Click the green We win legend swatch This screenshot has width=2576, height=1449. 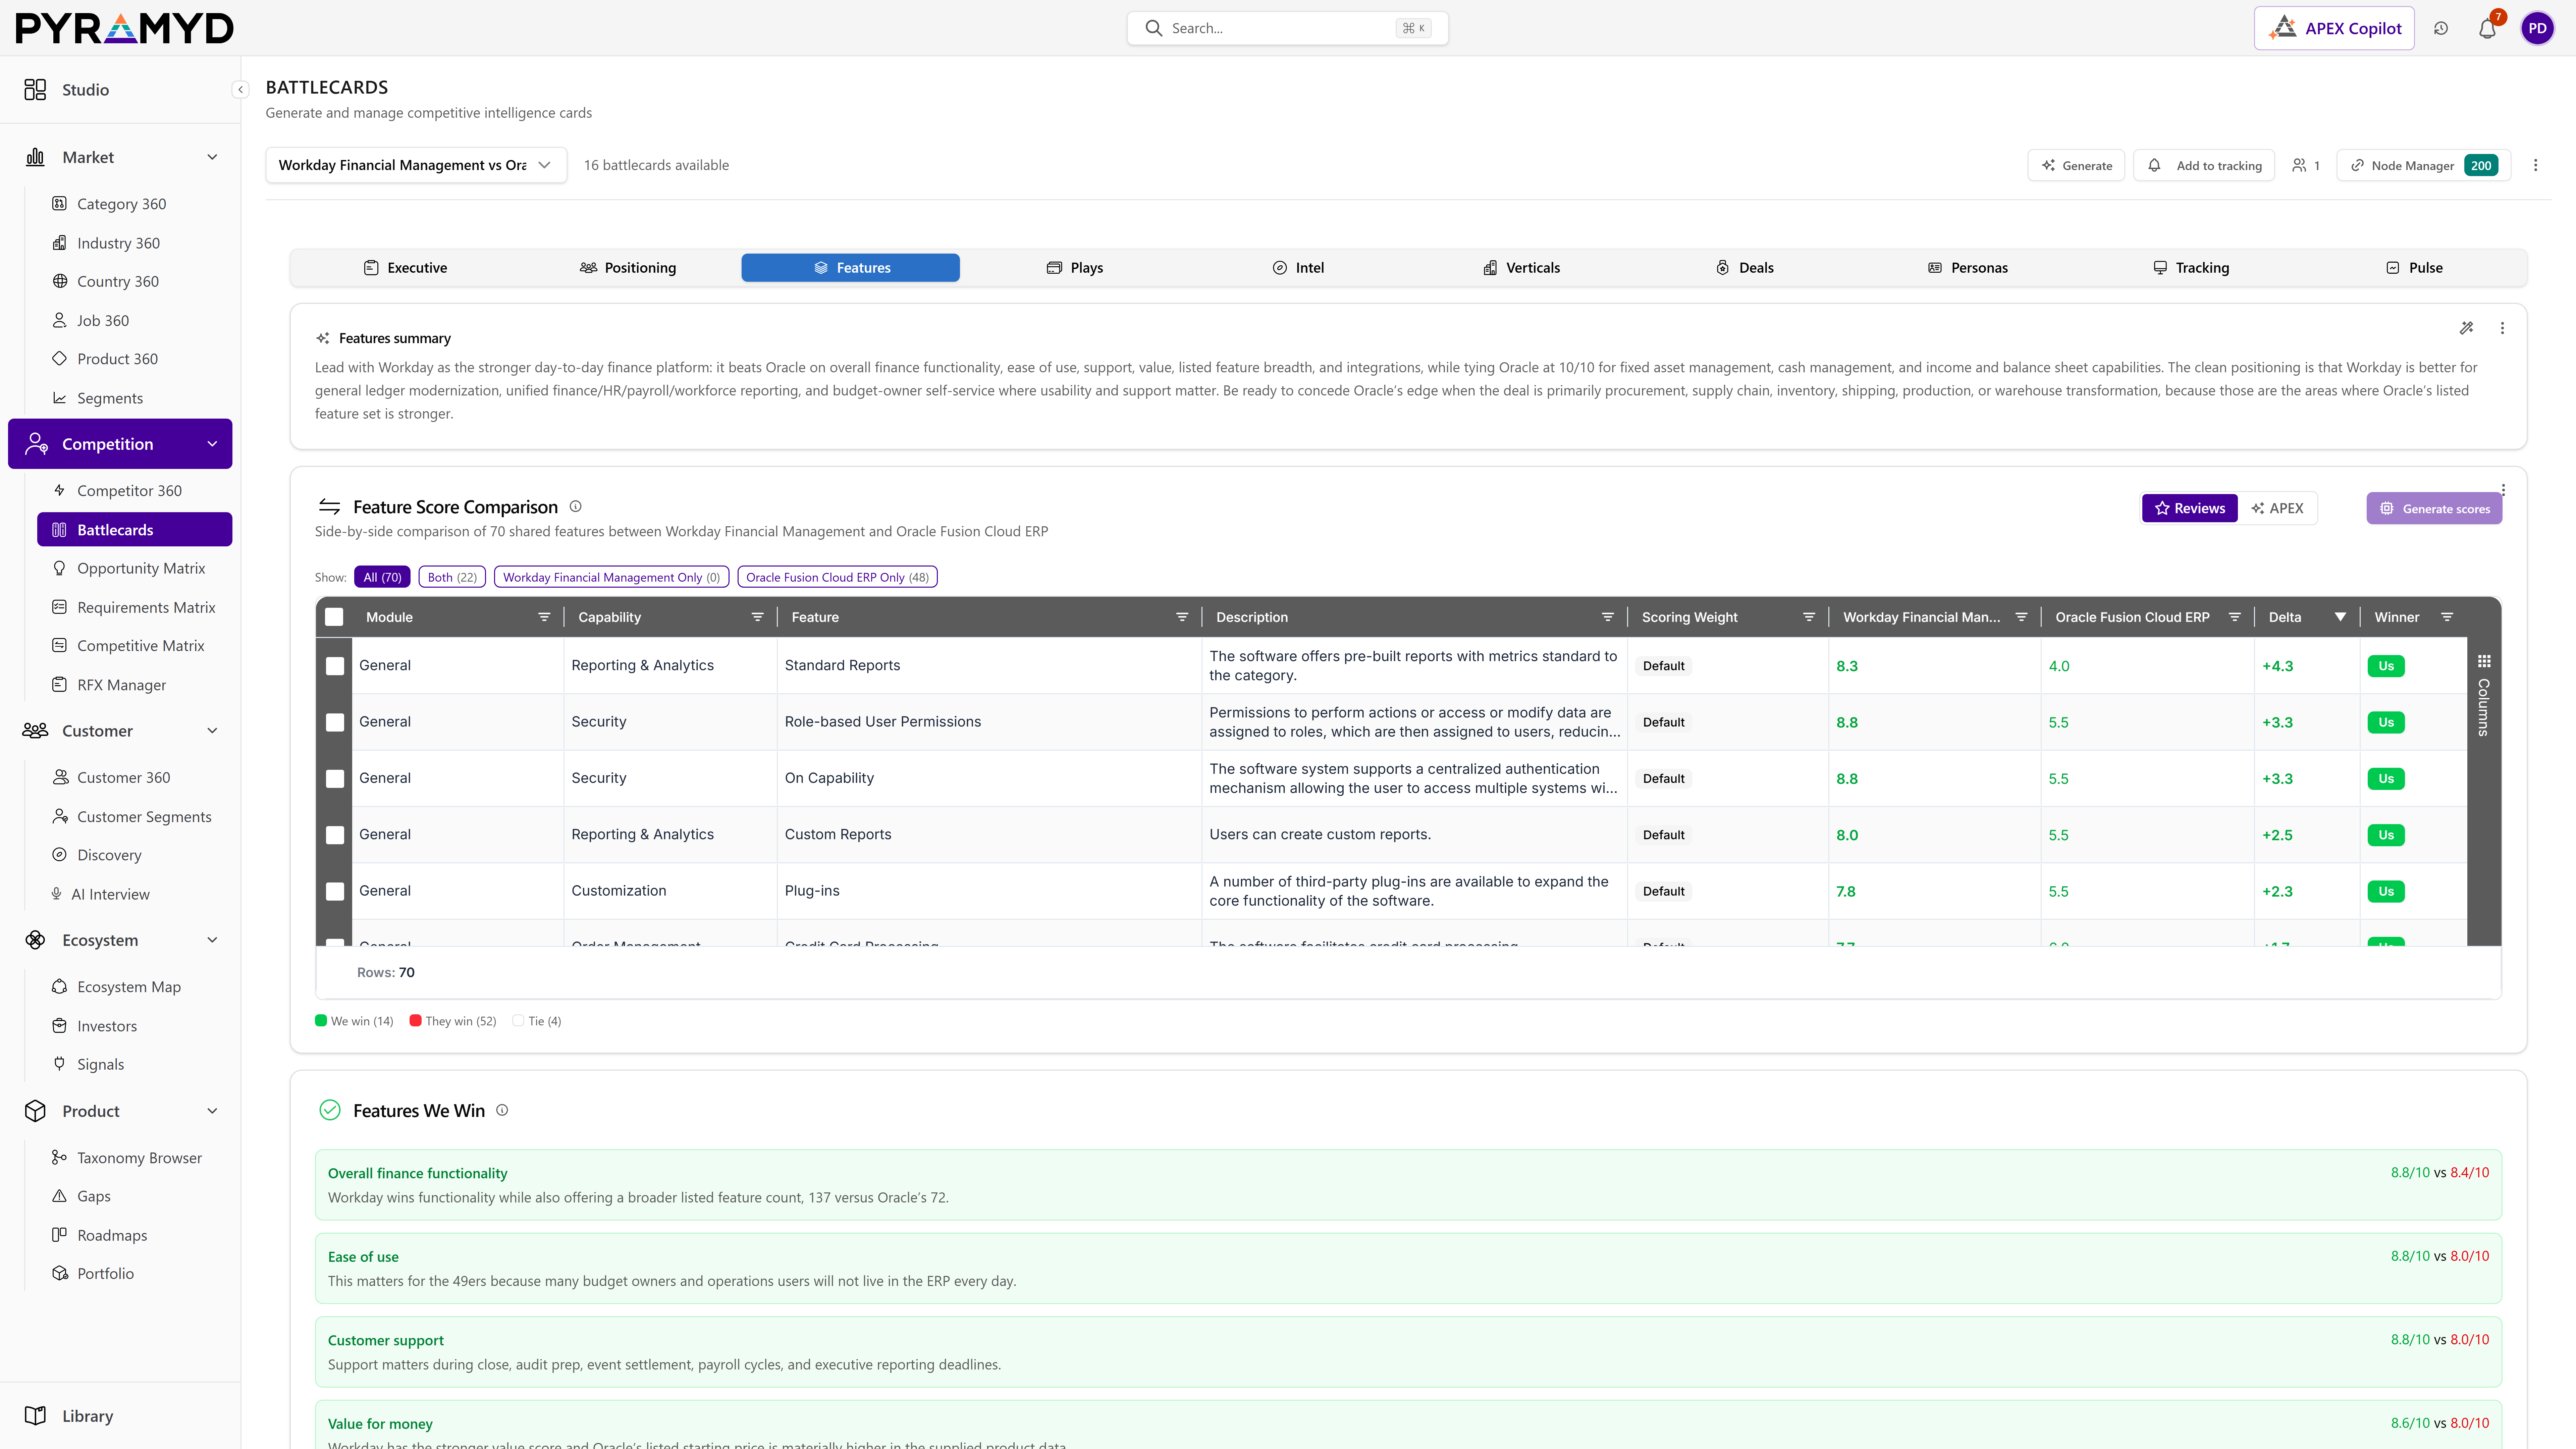[x=321, y=1021]
